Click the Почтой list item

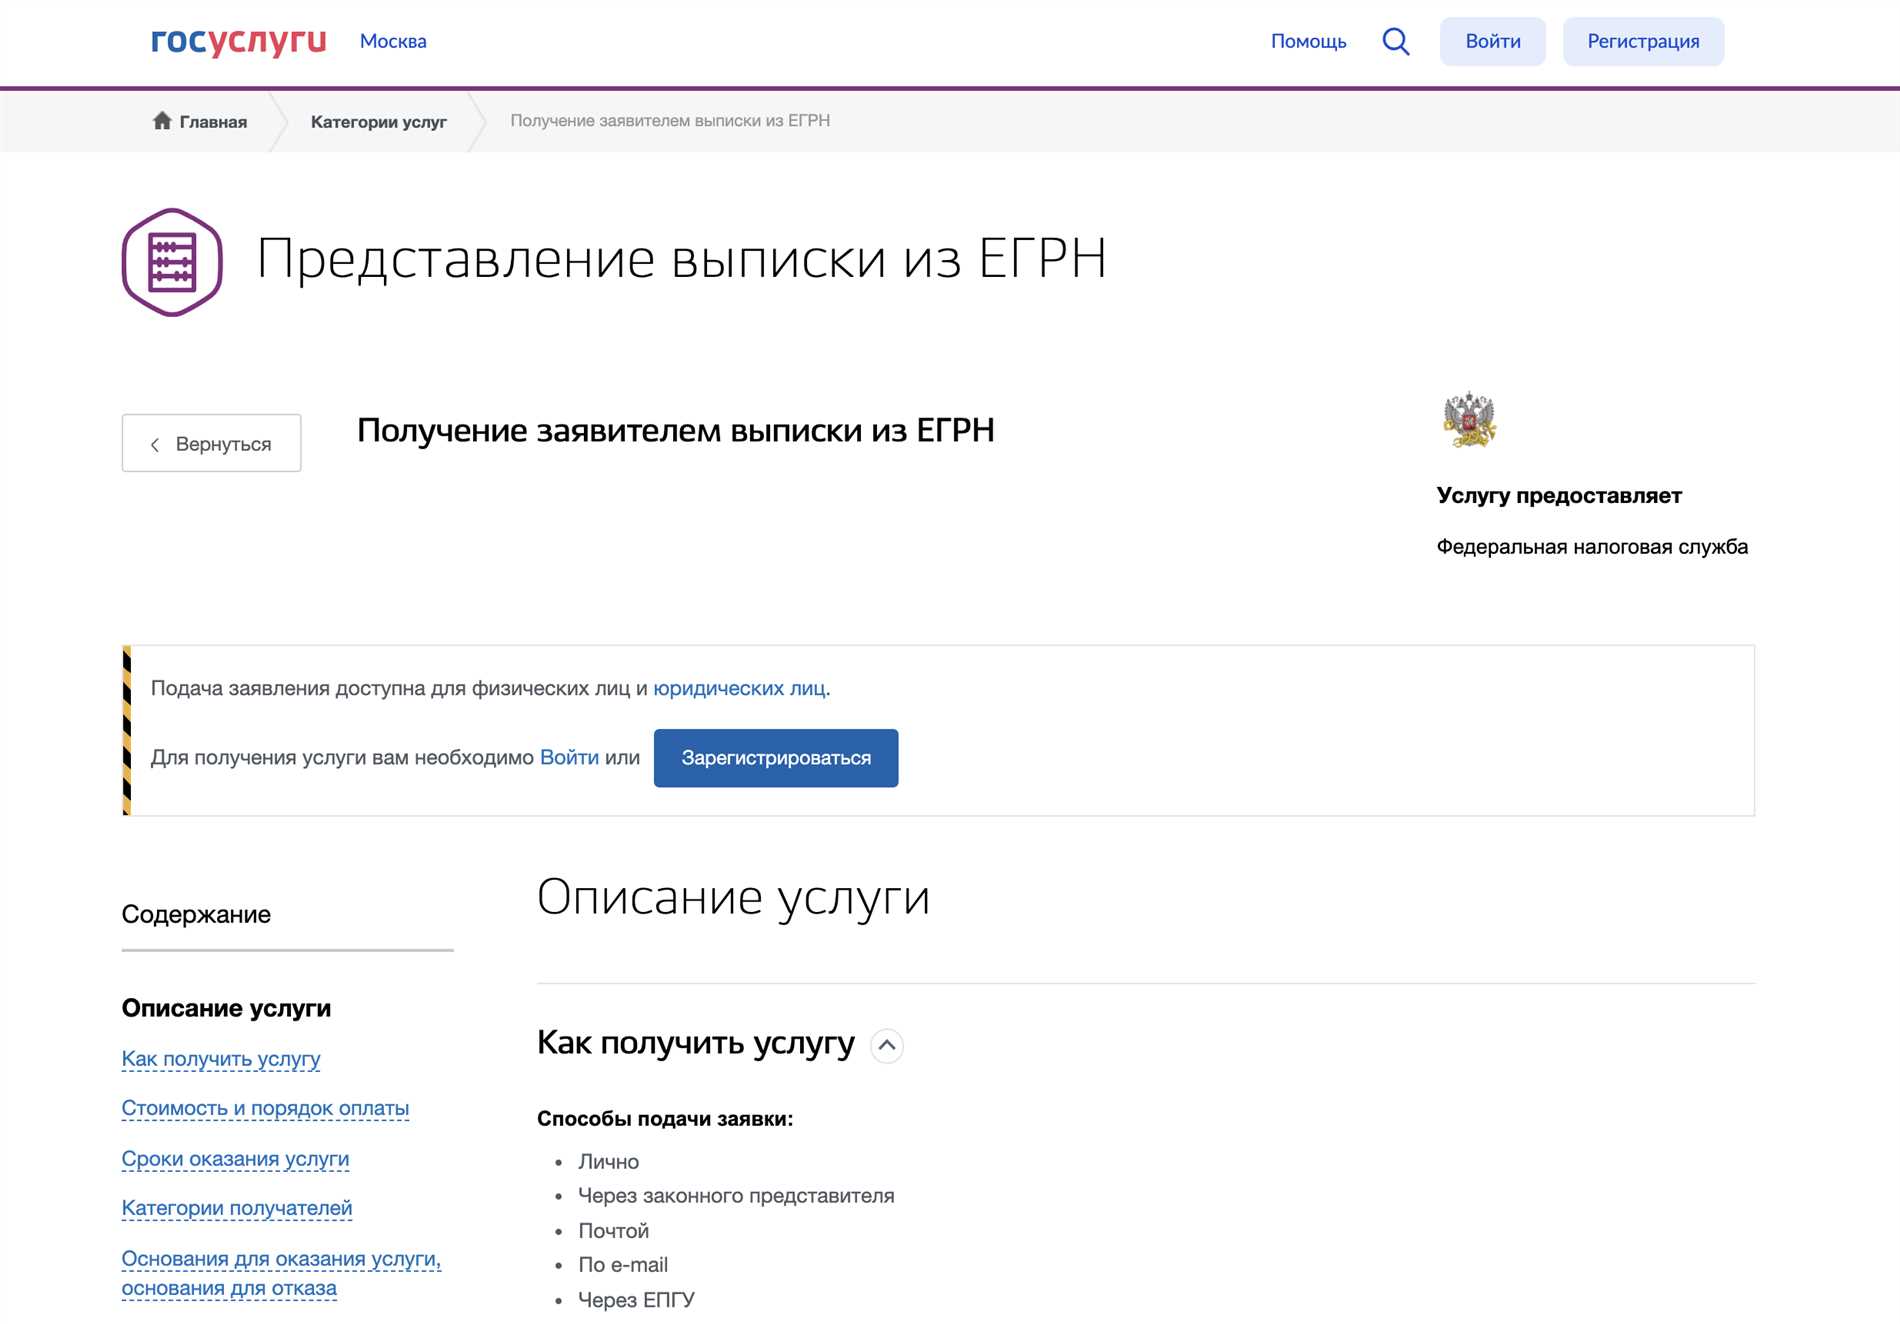click(x=613, y=1231)
